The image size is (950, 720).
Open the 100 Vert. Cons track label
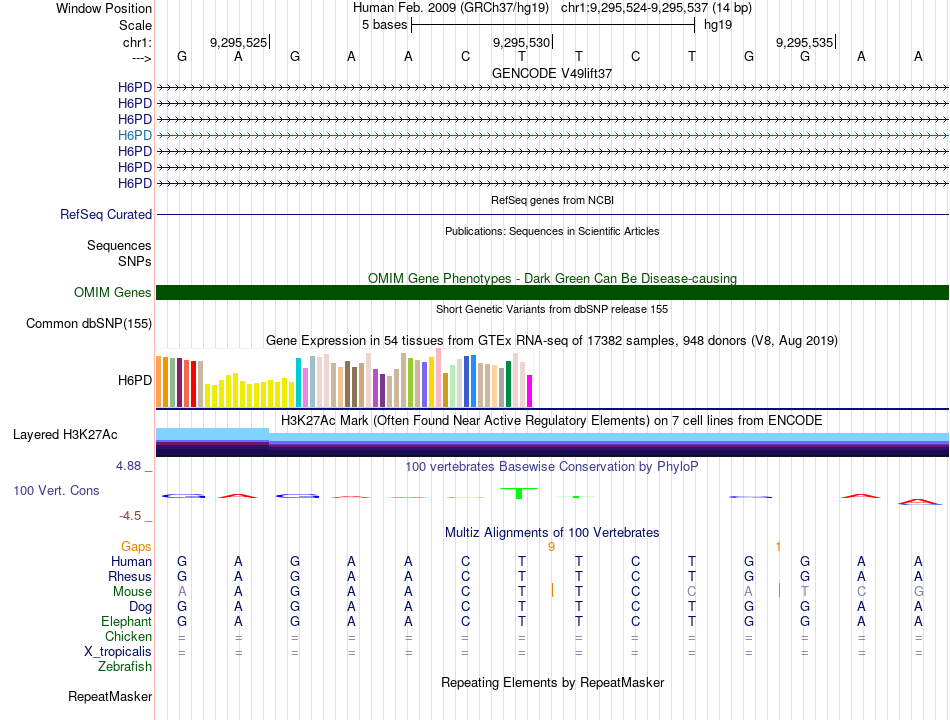(56, 490)
